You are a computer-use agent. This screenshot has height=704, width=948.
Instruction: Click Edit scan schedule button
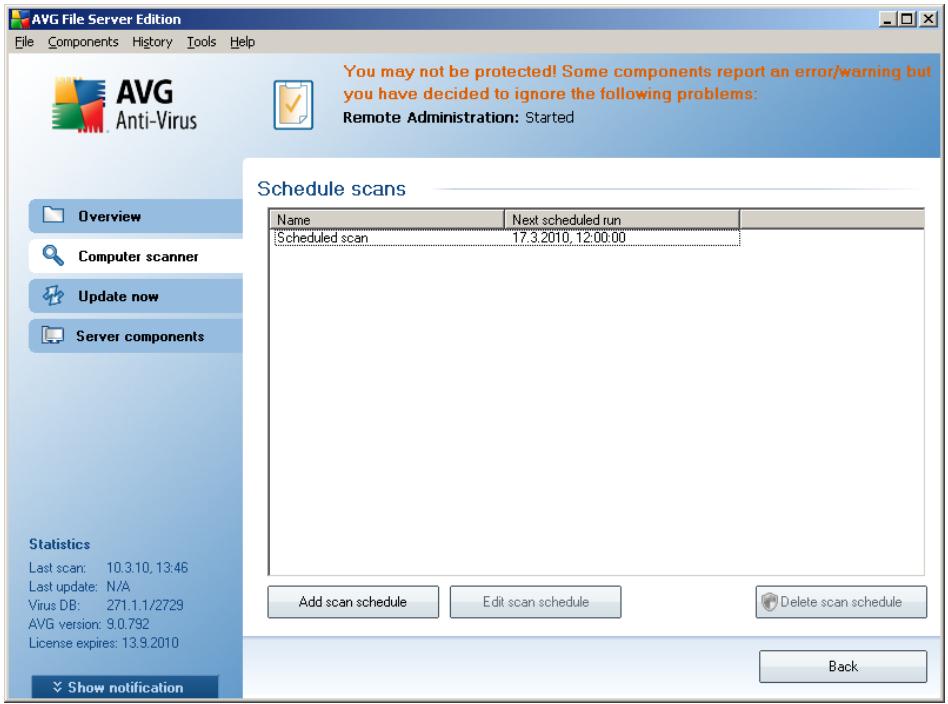pyautogui.click(x=535, y=602)
